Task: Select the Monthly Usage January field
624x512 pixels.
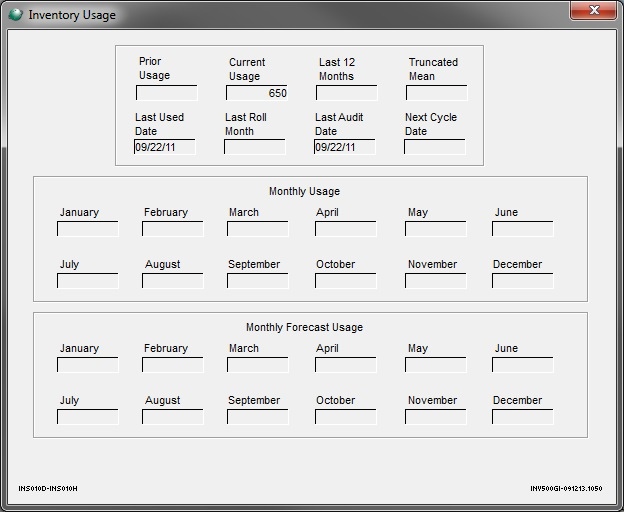Action: [x=88, y=229]
